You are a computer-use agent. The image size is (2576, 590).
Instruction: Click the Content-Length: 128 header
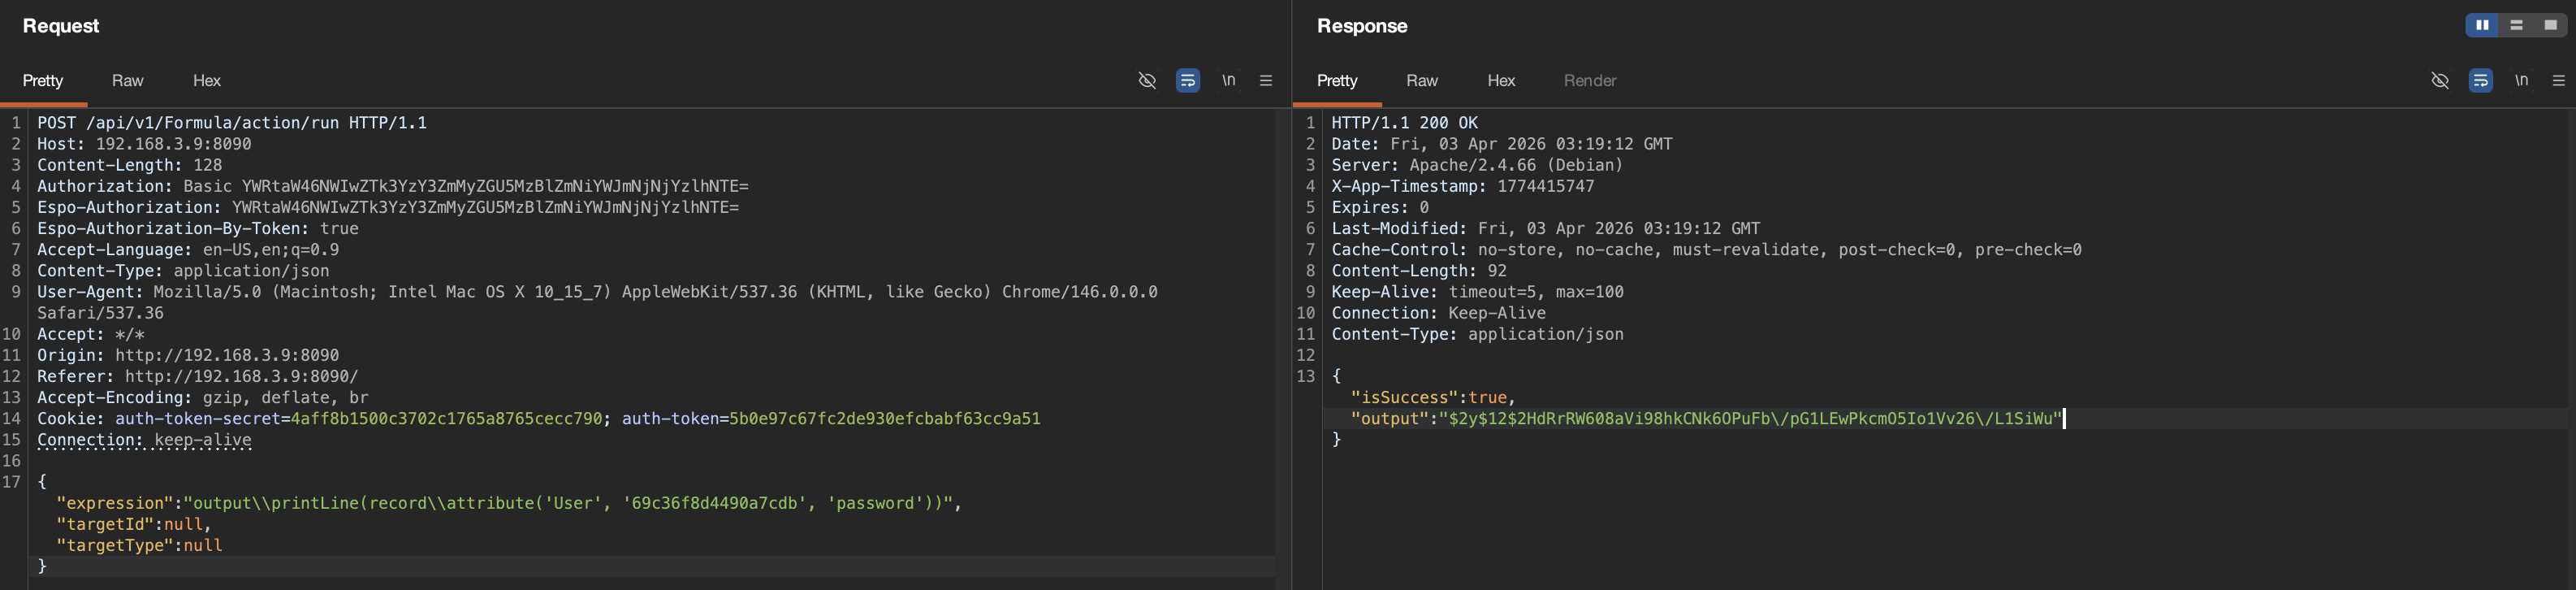[x=130, y=165]
